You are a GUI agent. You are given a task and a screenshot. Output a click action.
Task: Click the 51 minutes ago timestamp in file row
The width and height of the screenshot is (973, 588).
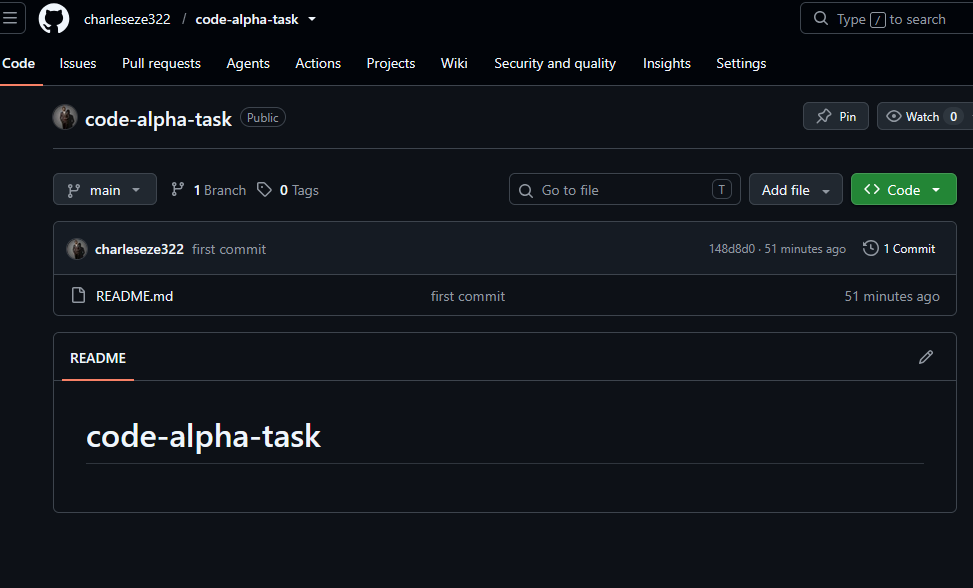coord(892,296)
